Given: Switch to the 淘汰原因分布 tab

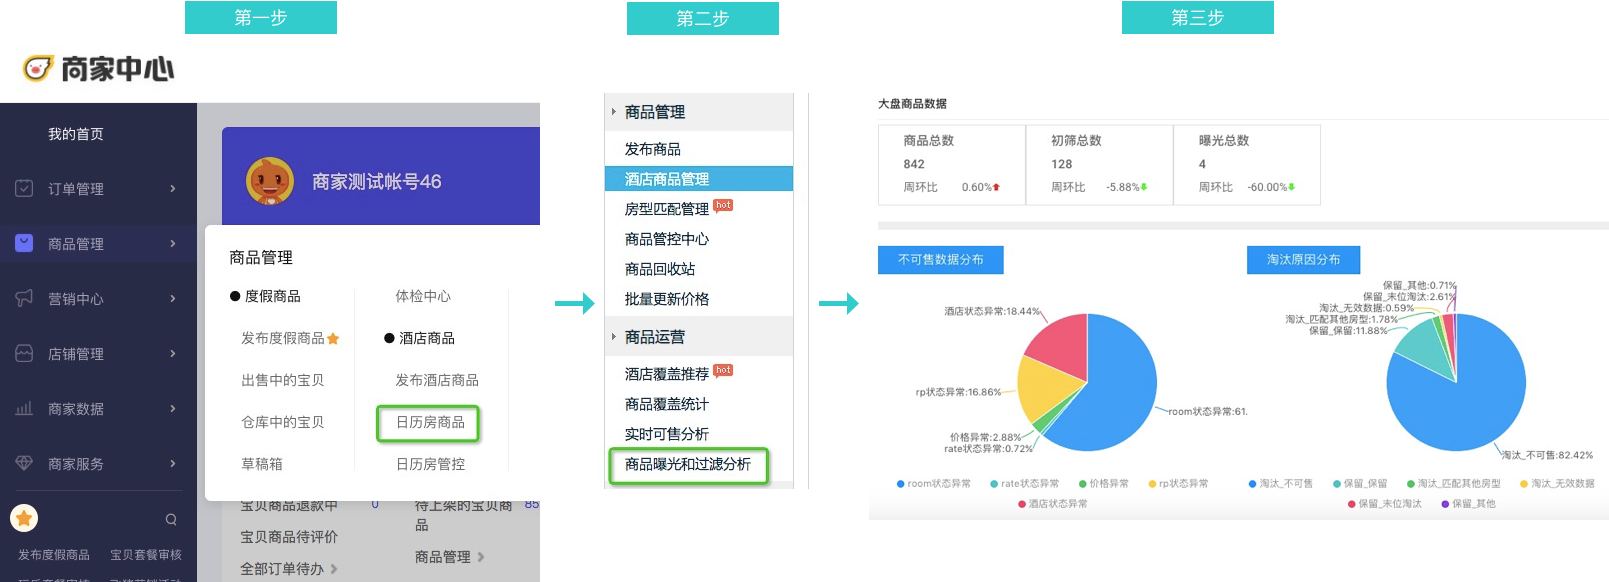Looking at the screenshot, I should [1303, 259].
